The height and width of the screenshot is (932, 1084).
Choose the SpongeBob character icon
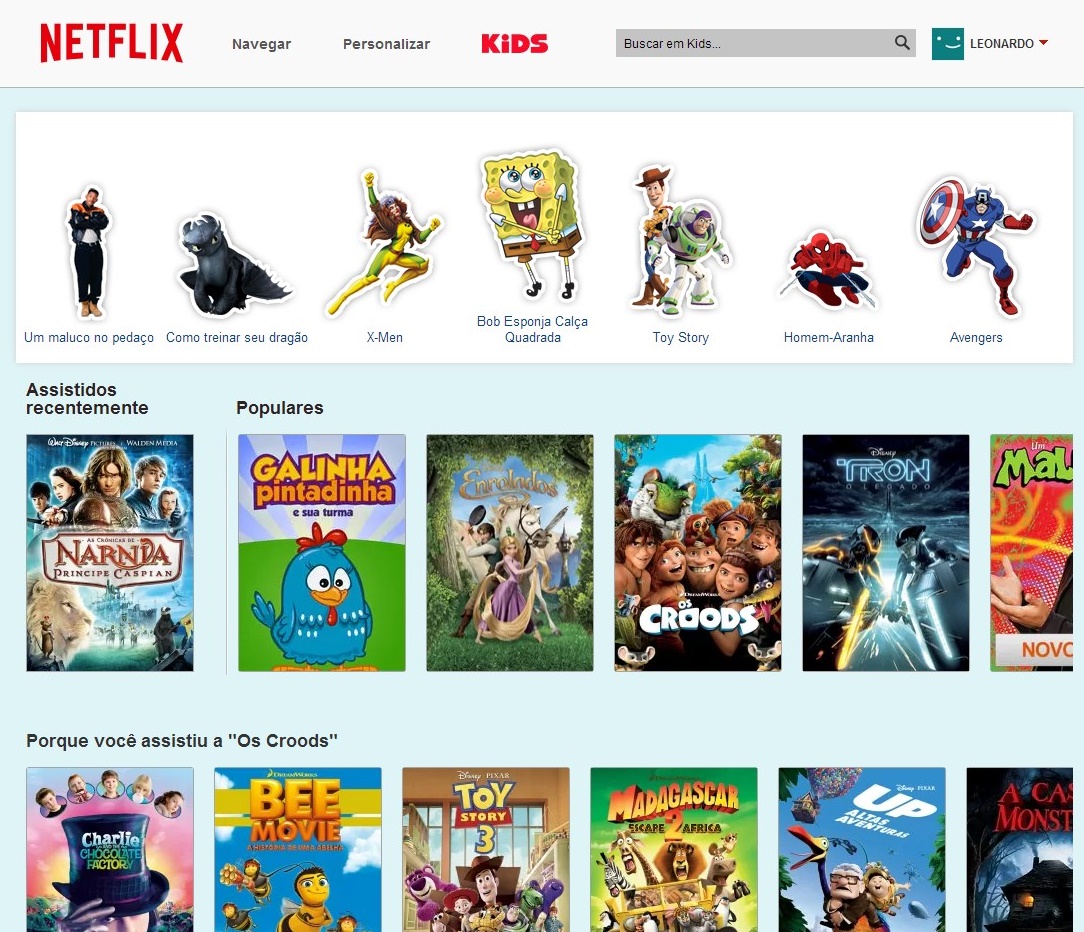(x=532, y=225)
